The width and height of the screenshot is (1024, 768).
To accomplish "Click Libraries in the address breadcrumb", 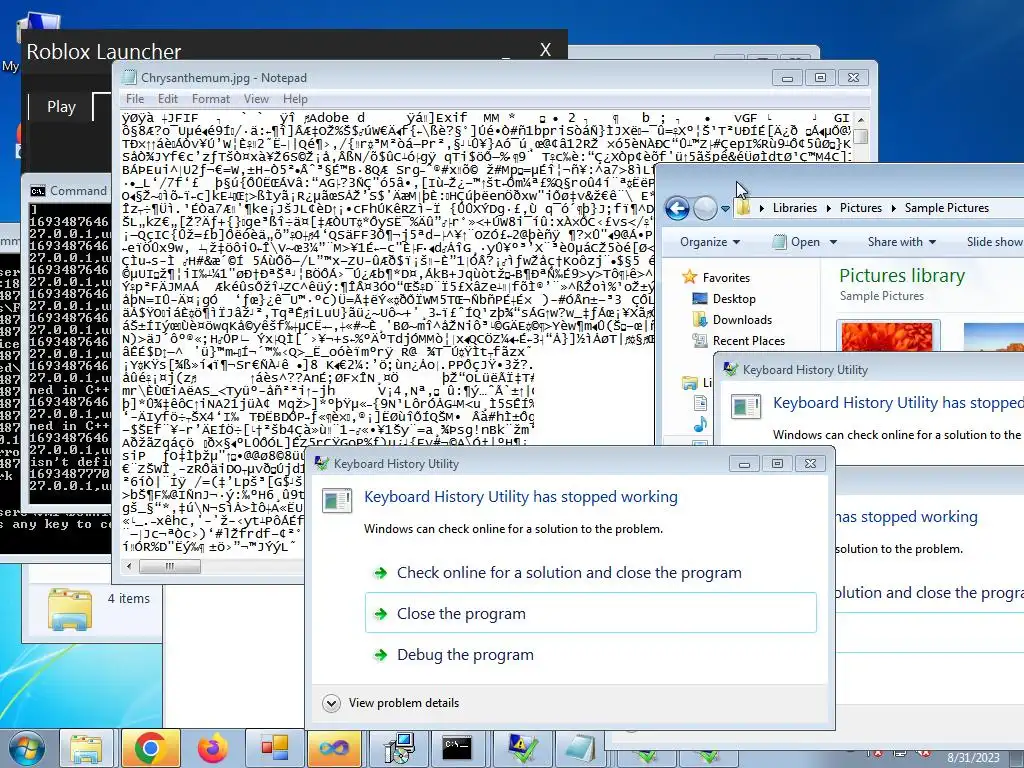I will coord(795,208).
